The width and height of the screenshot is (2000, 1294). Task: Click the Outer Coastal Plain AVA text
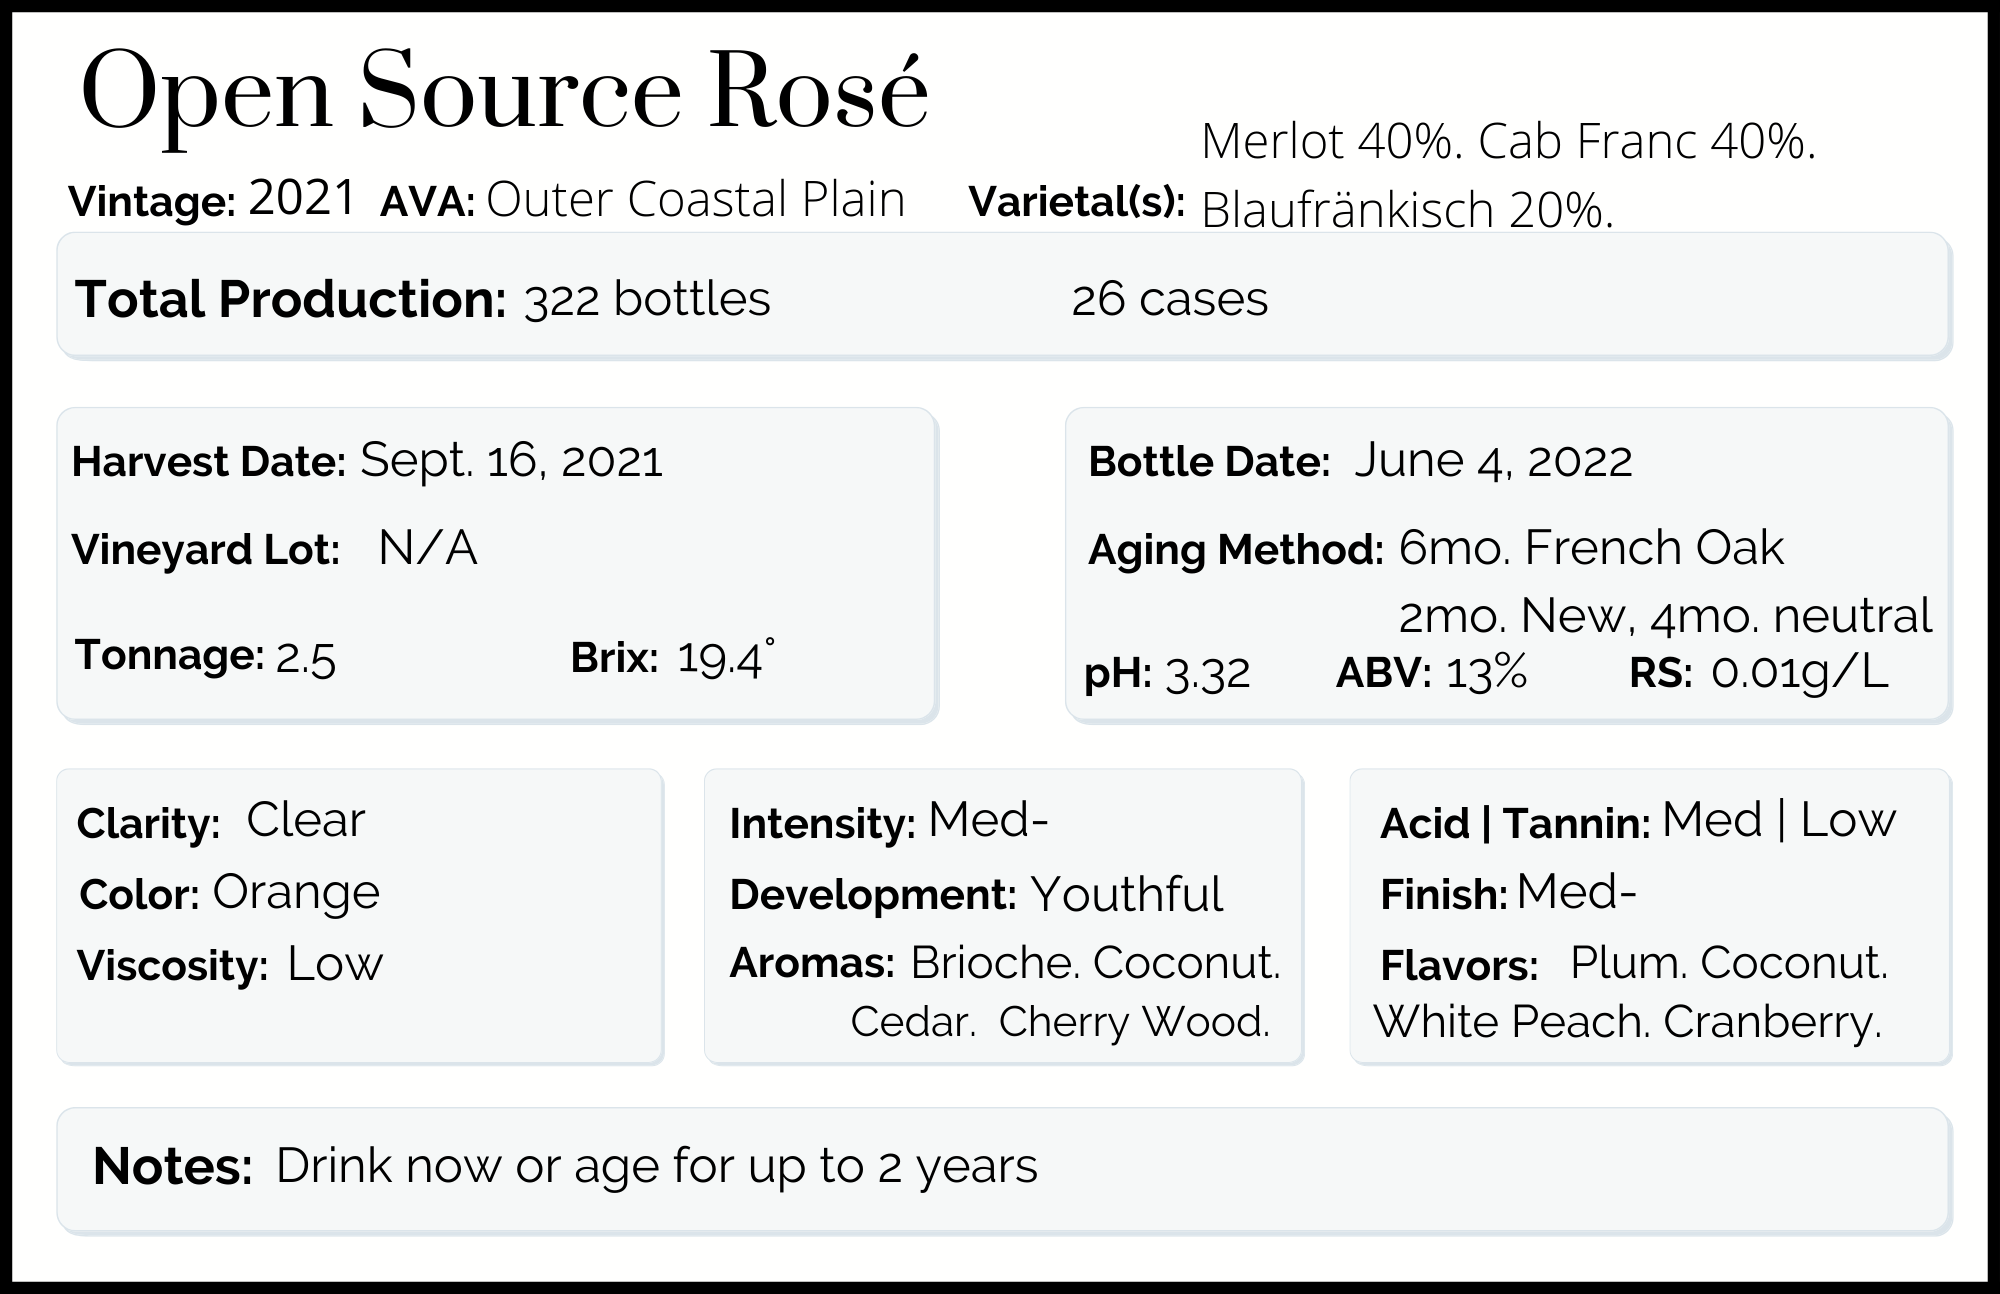coord(695,199)
